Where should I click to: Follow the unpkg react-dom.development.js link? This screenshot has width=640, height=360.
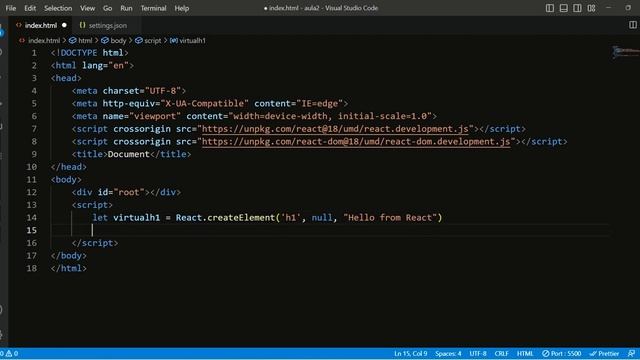click(x=356, y=142)
